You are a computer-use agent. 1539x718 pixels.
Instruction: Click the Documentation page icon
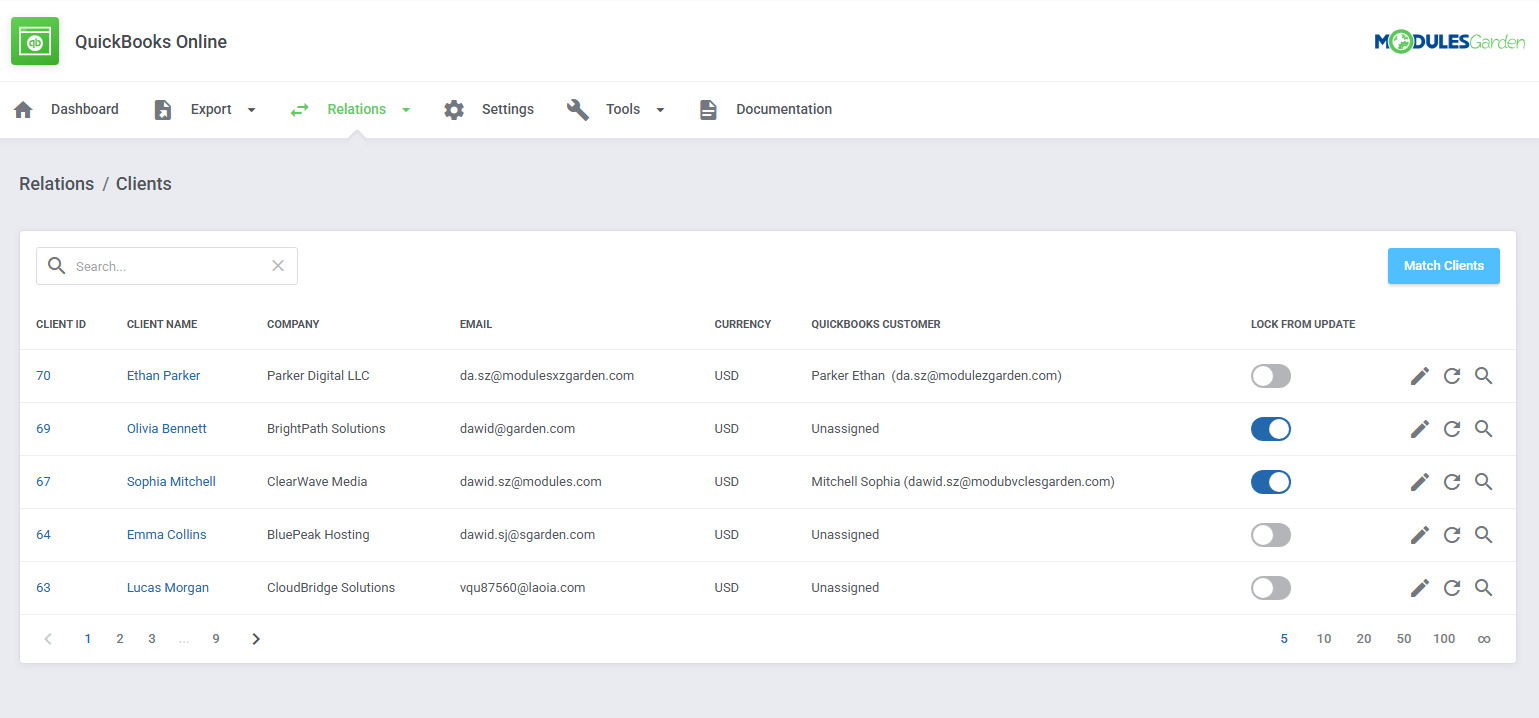(708, 110)
